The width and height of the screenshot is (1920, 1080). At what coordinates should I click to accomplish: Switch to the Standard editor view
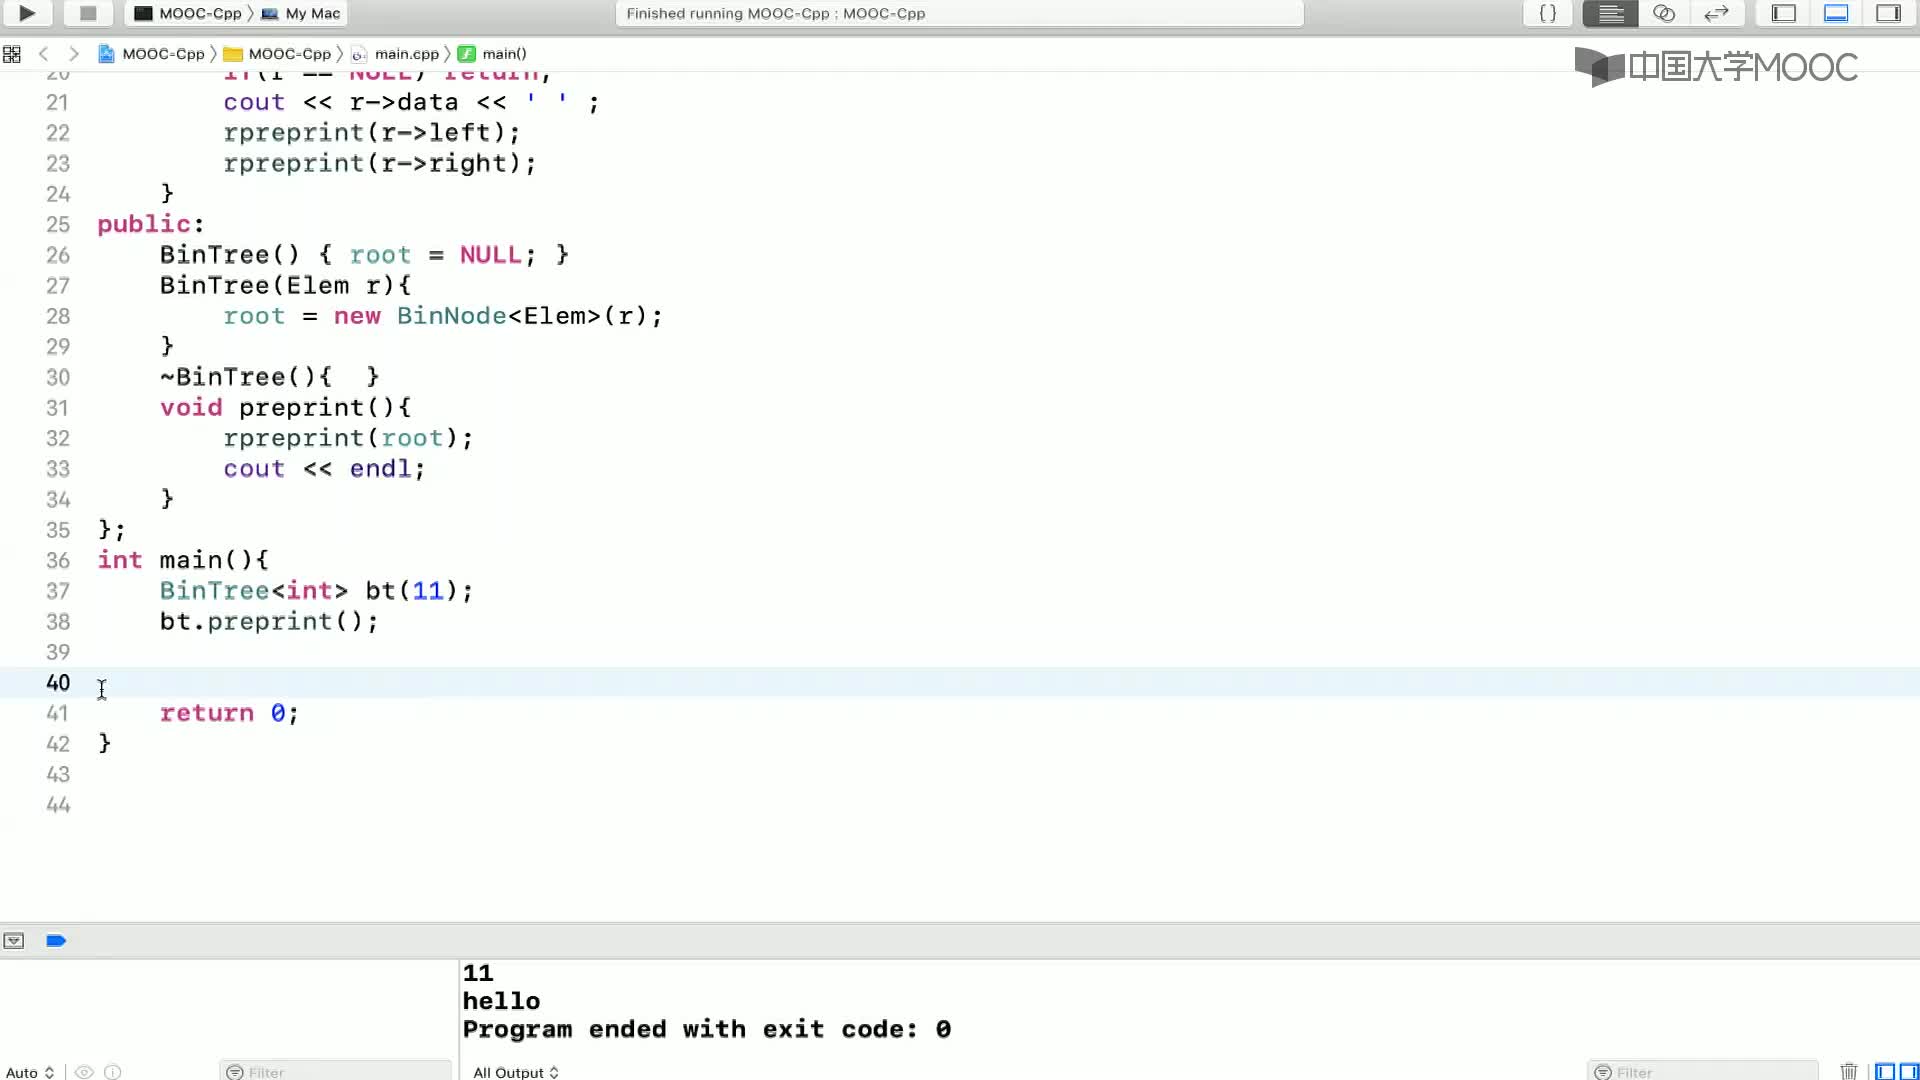pyautogui.click(x=1610, y=13)
